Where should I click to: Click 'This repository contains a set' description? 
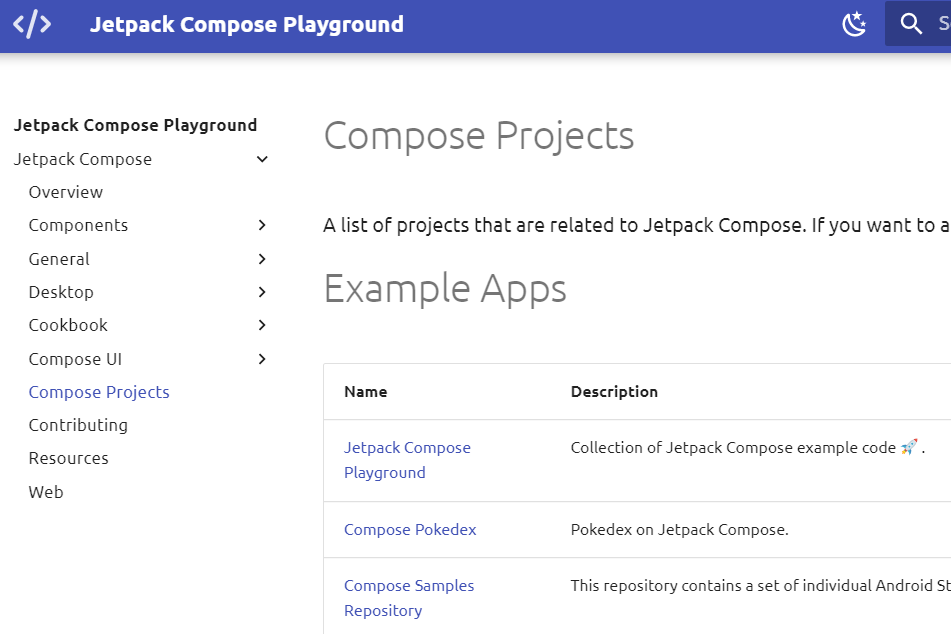coord(760,585)
